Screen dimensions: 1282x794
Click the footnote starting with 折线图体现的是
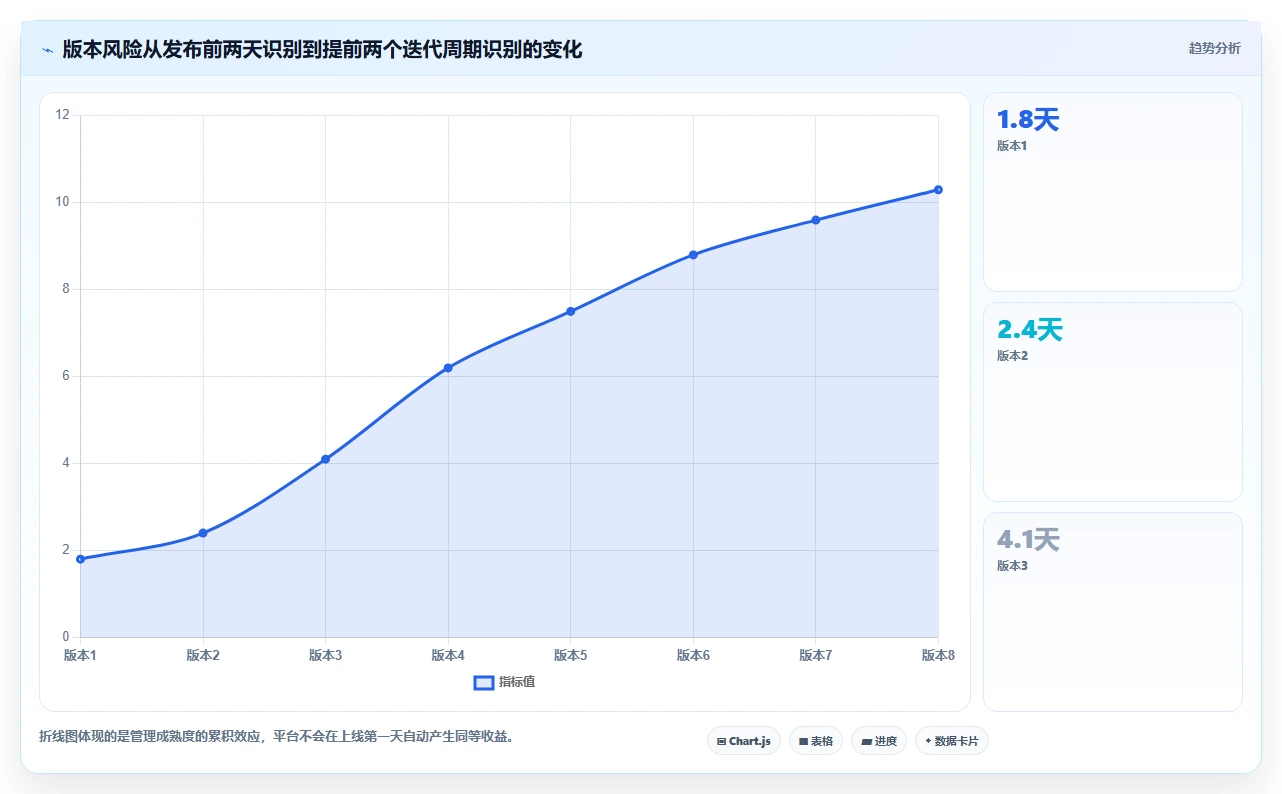coord(276,737)
